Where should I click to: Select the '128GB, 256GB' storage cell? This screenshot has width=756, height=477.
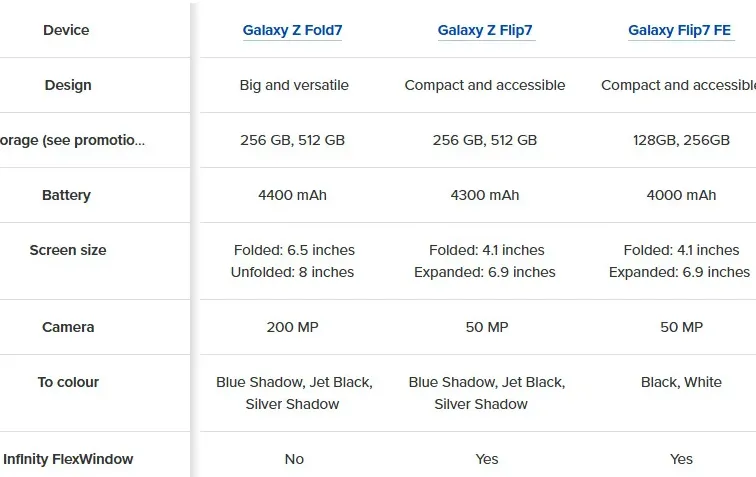tap(681, 140)
